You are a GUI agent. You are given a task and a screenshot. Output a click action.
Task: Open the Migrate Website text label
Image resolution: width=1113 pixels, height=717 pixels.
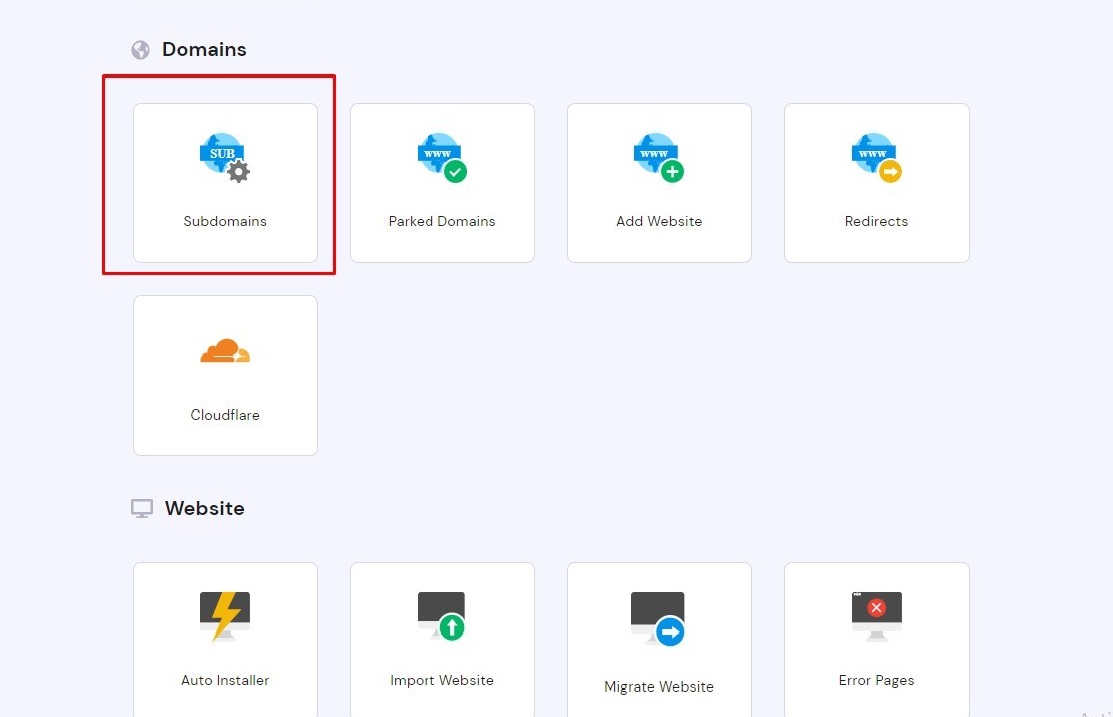point(659,687)
